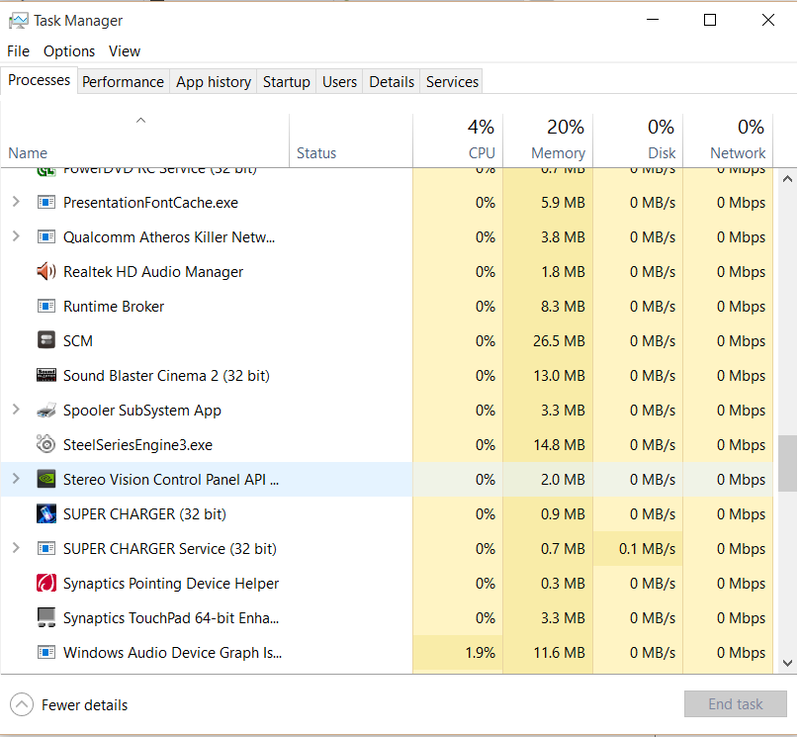The width and height of the screenshot is (800, 737).
Task: Click the Synaptics TouchPad 64-bit Enhancements icon
Action: point(46,617)
